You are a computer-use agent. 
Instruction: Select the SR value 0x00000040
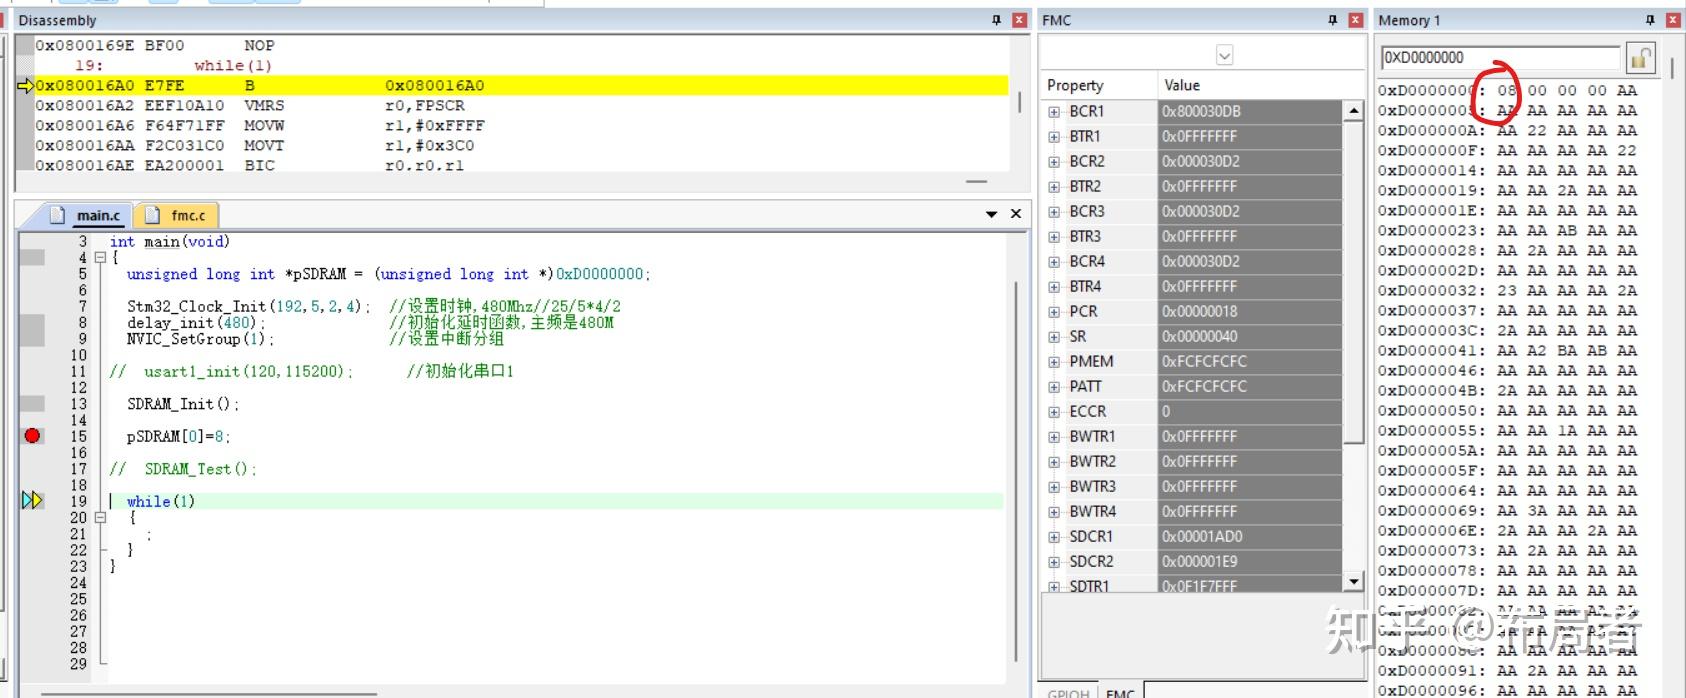(1250, 336)
